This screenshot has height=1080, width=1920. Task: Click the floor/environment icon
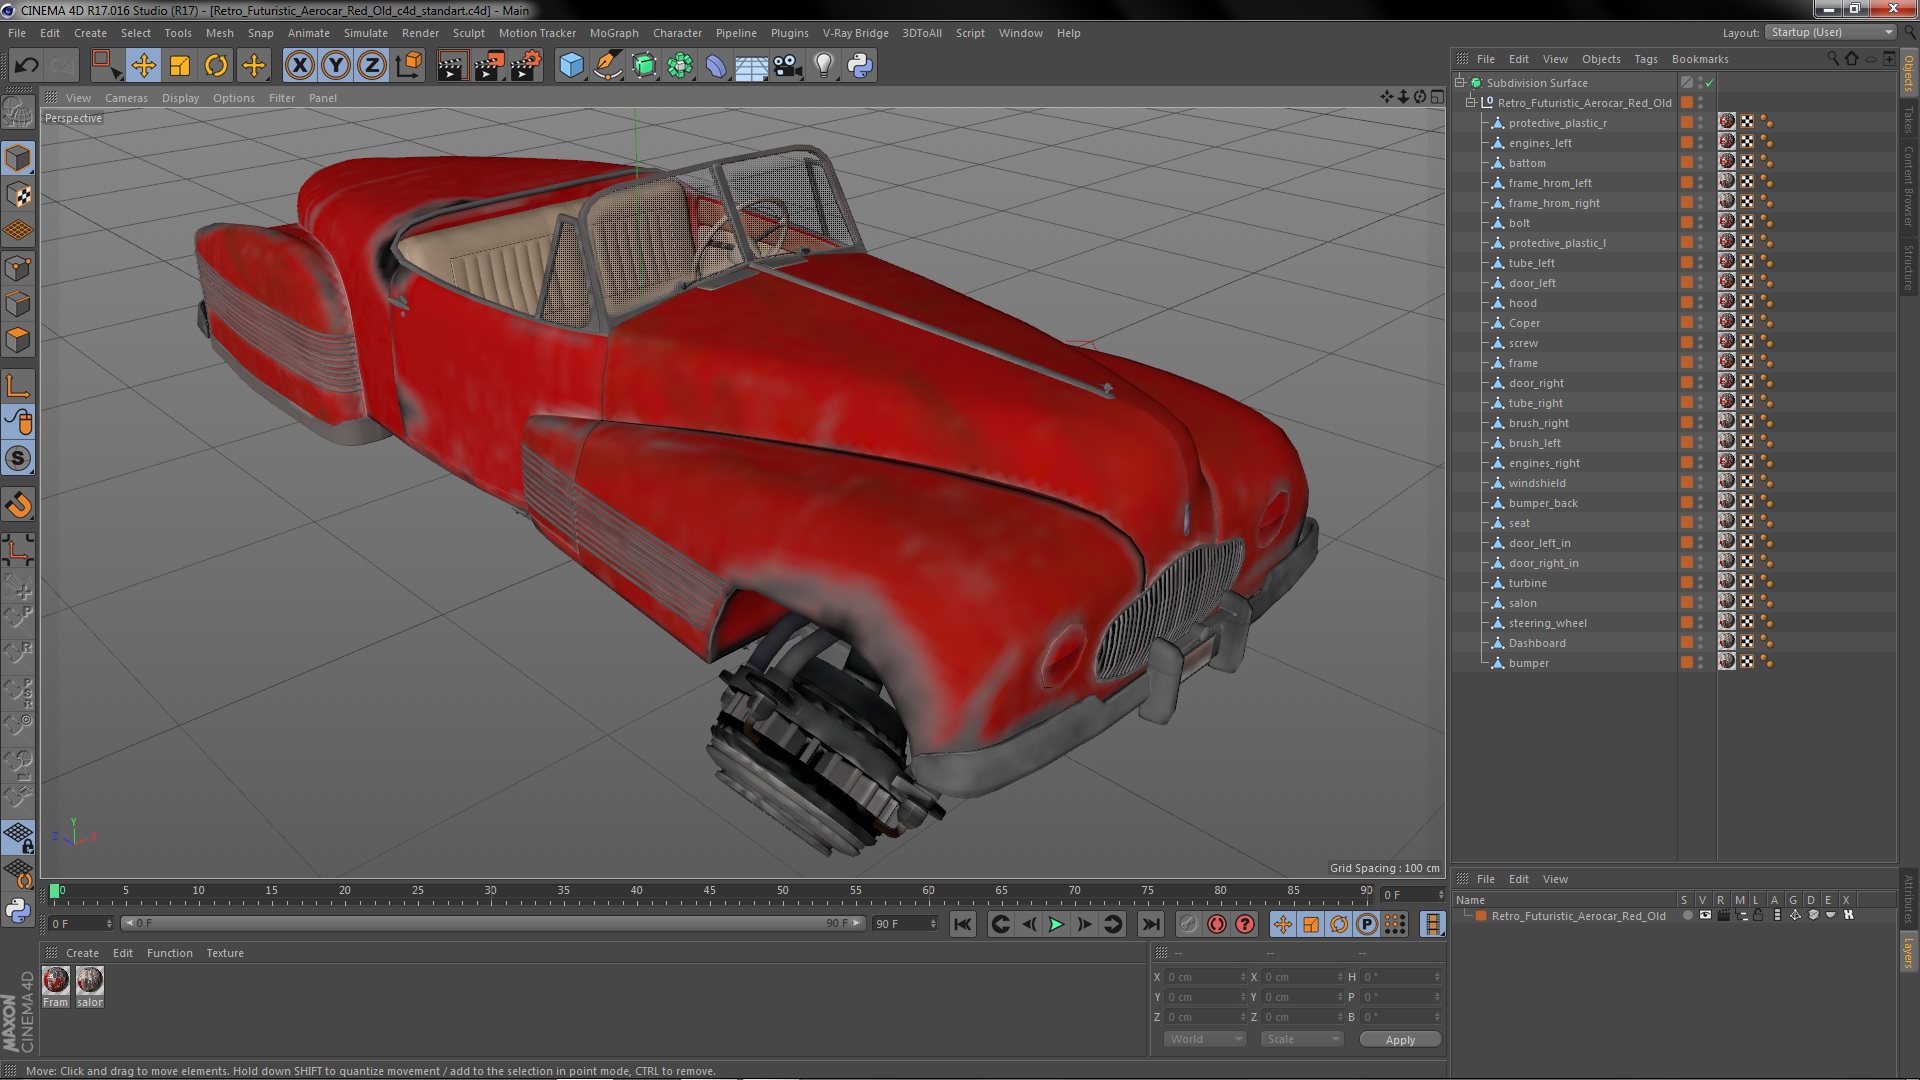click(752, 66)
